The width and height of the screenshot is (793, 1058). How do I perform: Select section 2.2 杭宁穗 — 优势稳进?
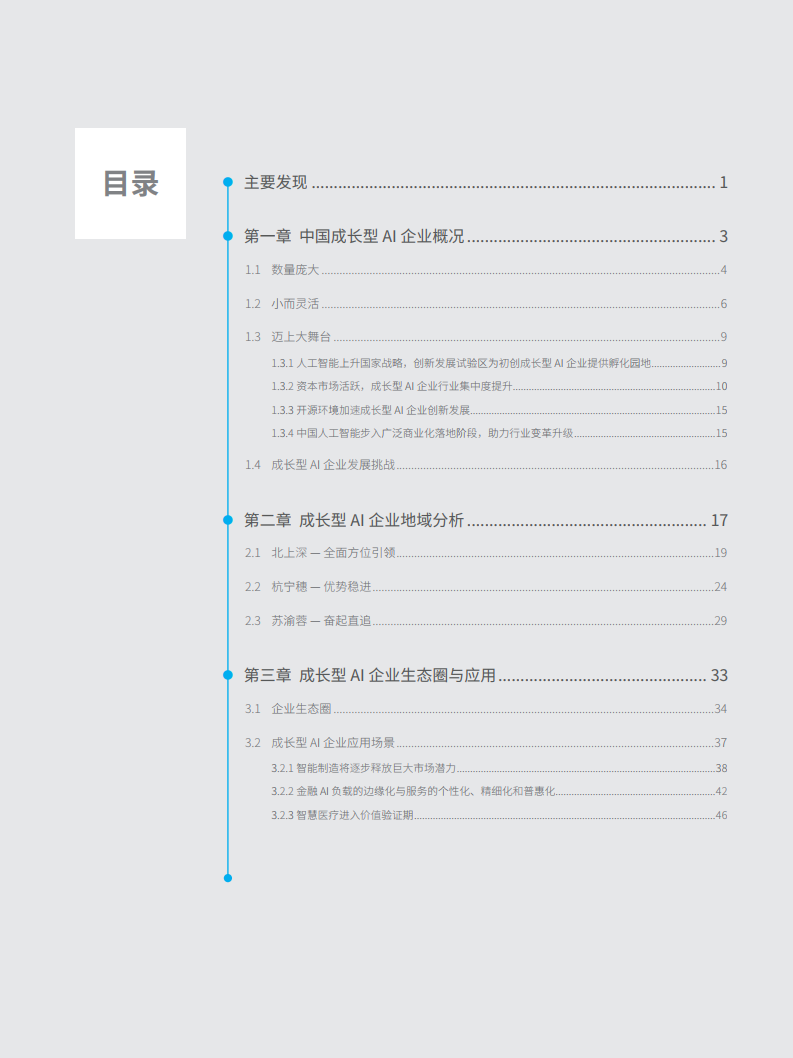(321, 587)
